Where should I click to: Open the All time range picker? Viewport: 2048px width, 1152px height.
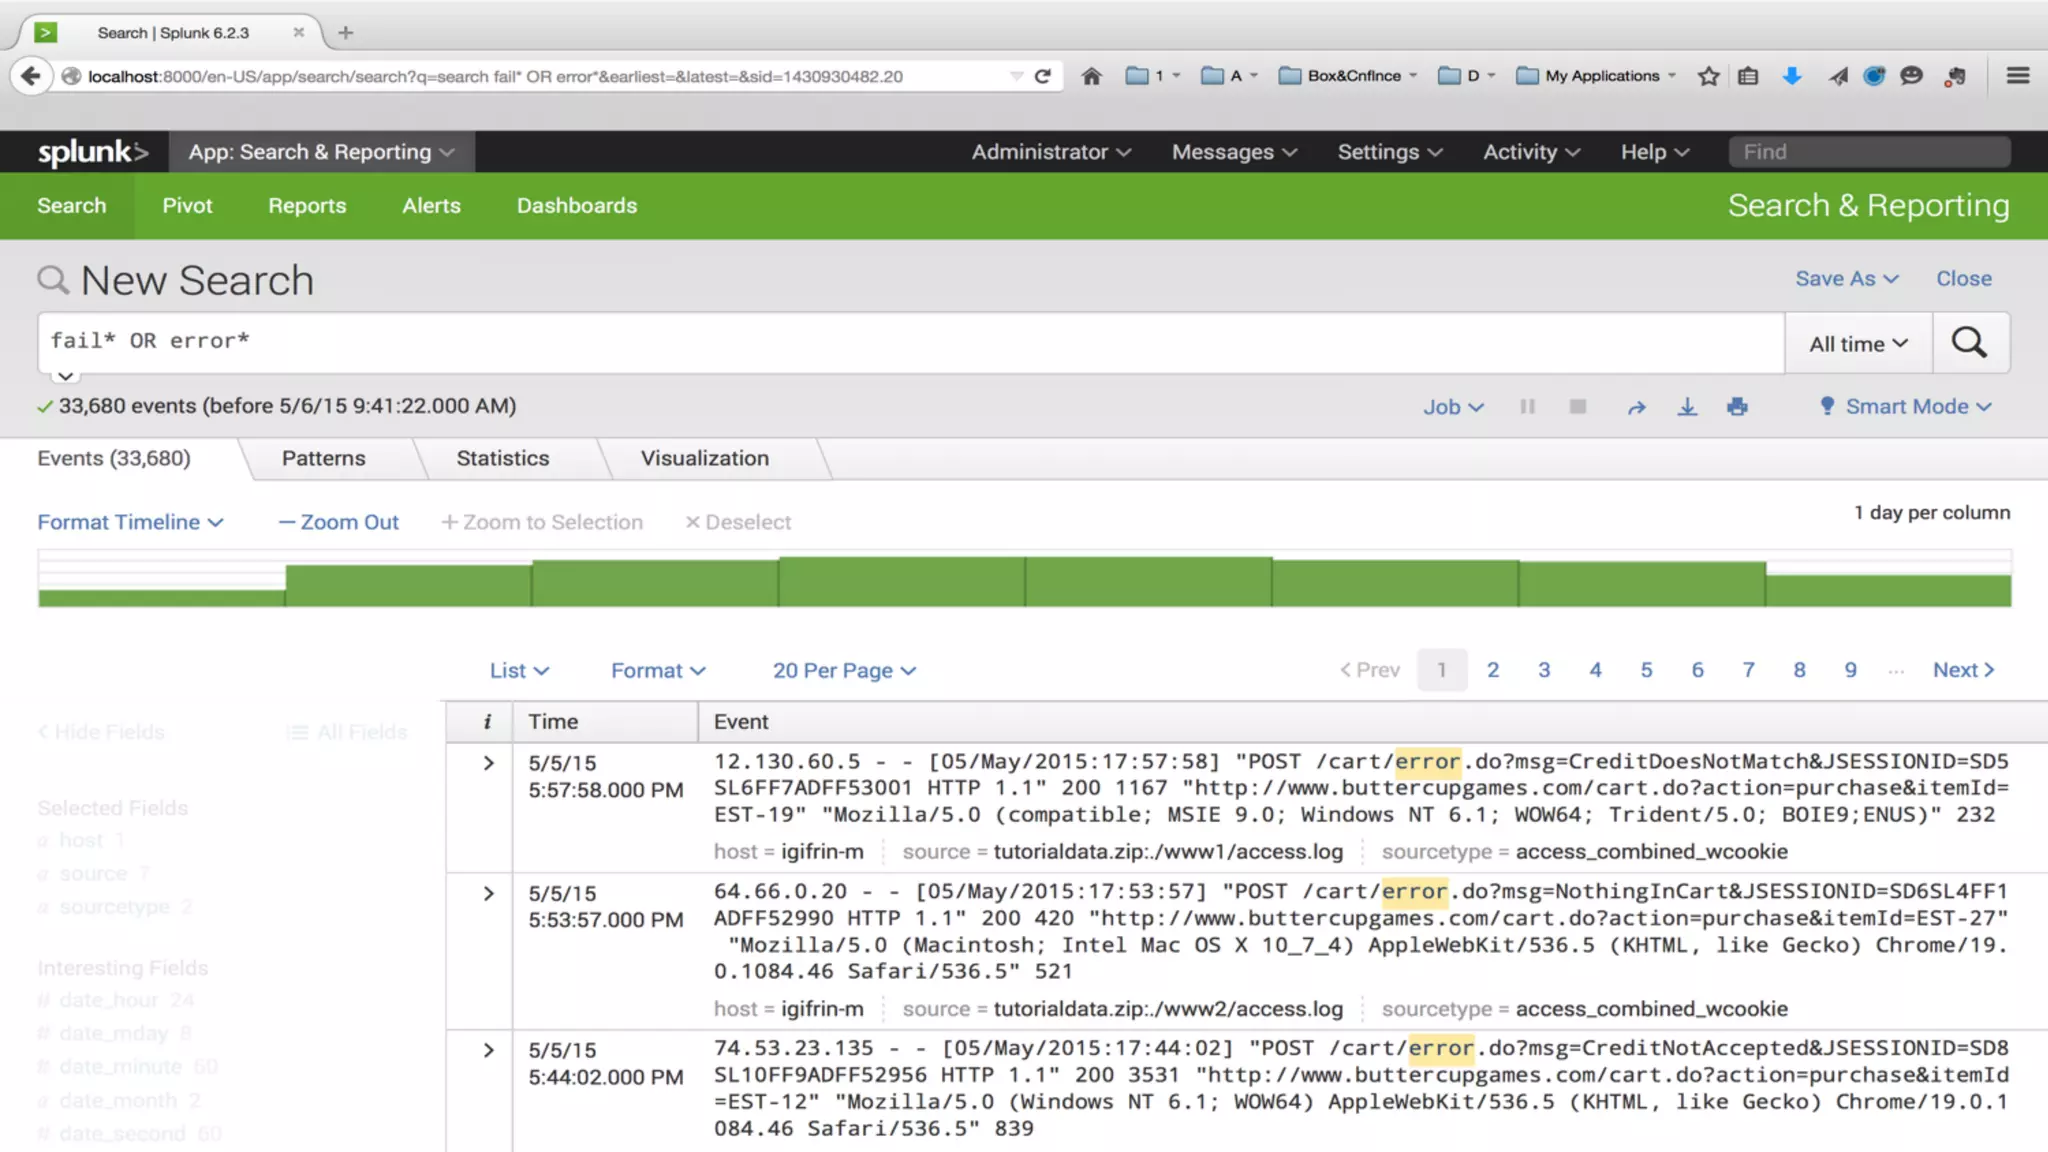click(x=1858, y=343)
